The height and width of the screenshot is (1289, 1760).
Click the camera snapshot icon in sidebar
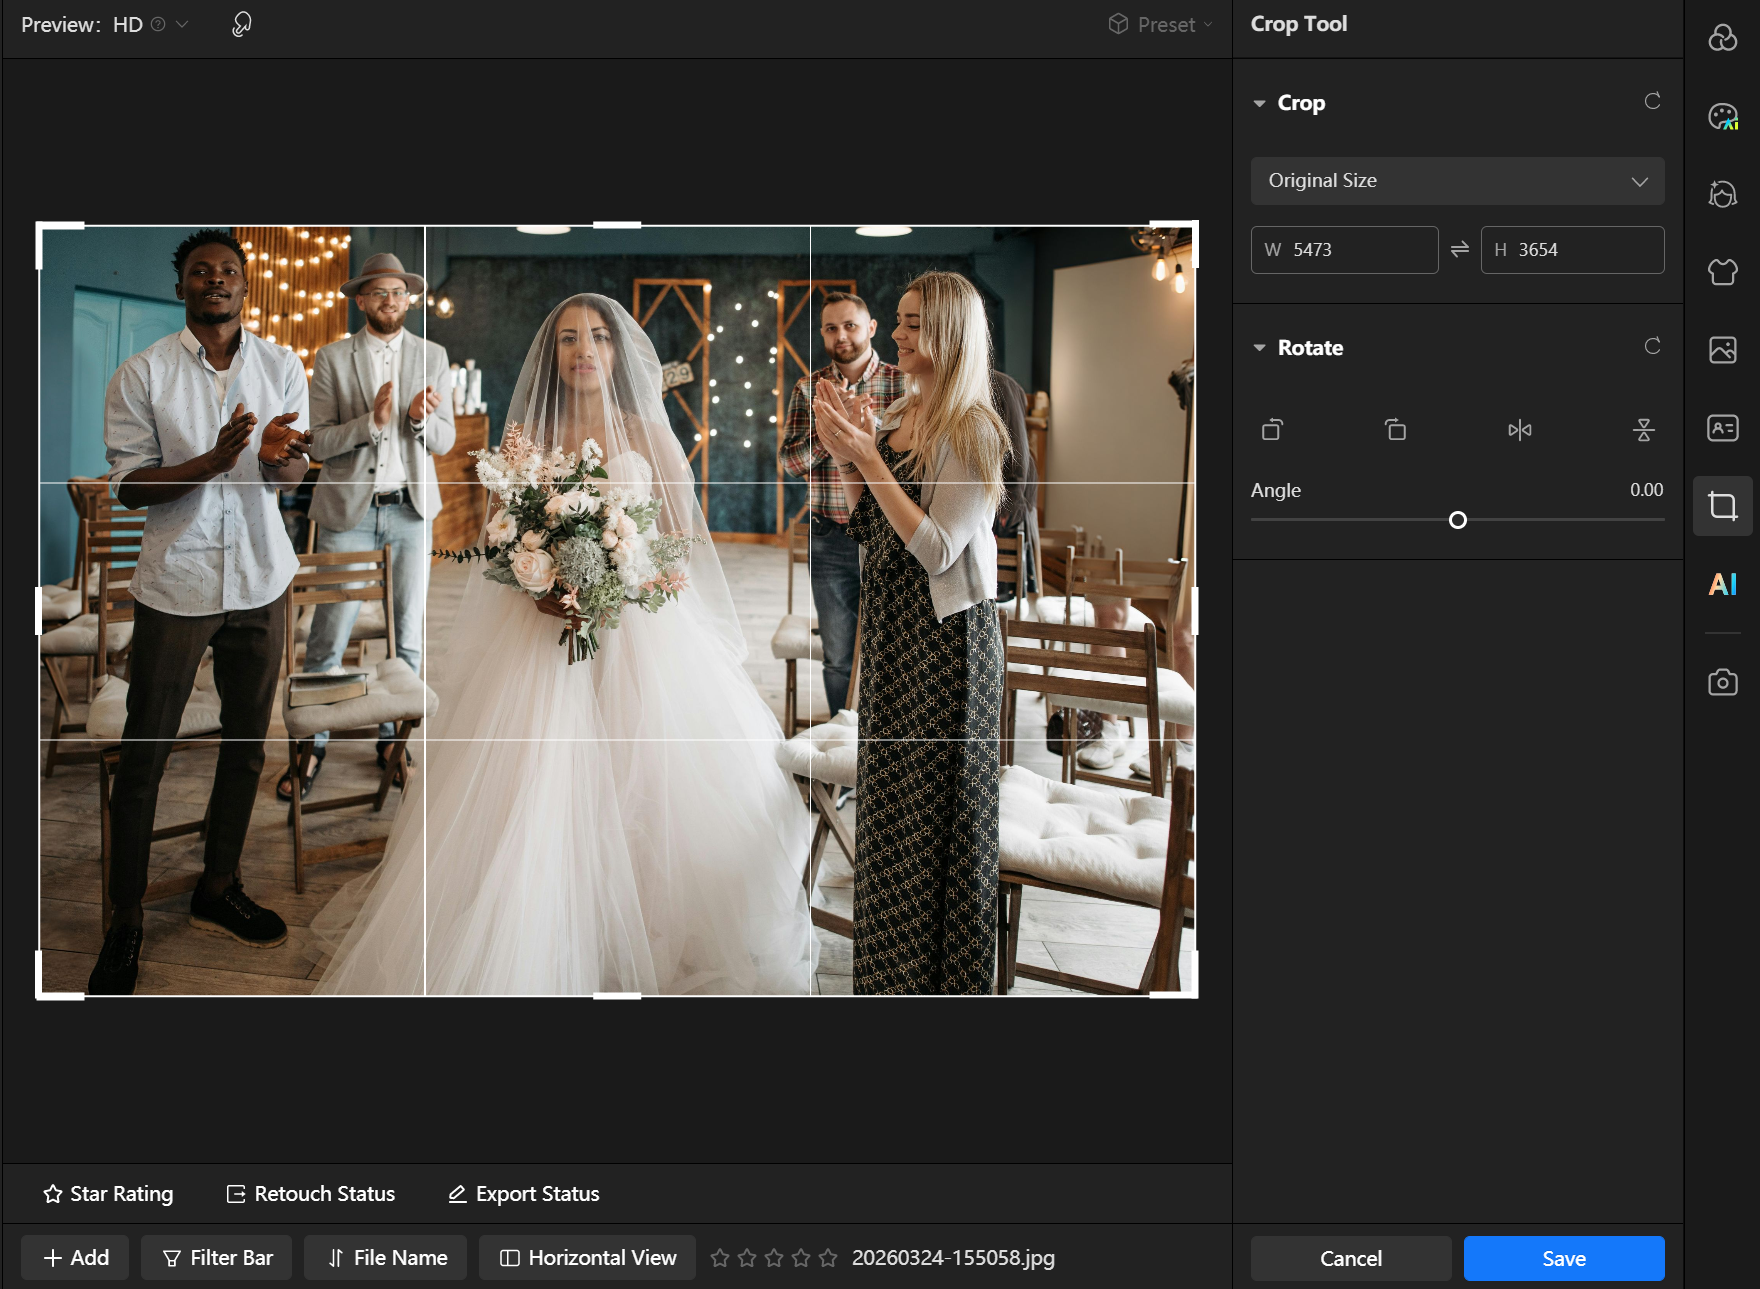click(1722, 682)
